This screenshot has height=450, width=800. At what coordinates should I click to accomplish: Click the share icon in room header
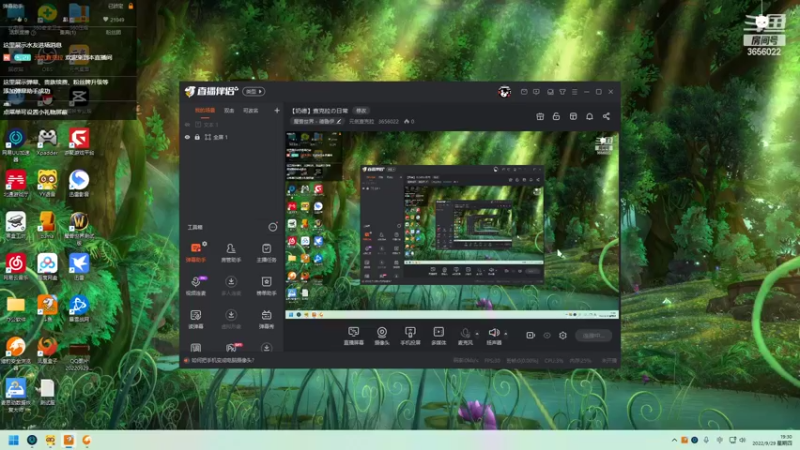click(606, 116)
